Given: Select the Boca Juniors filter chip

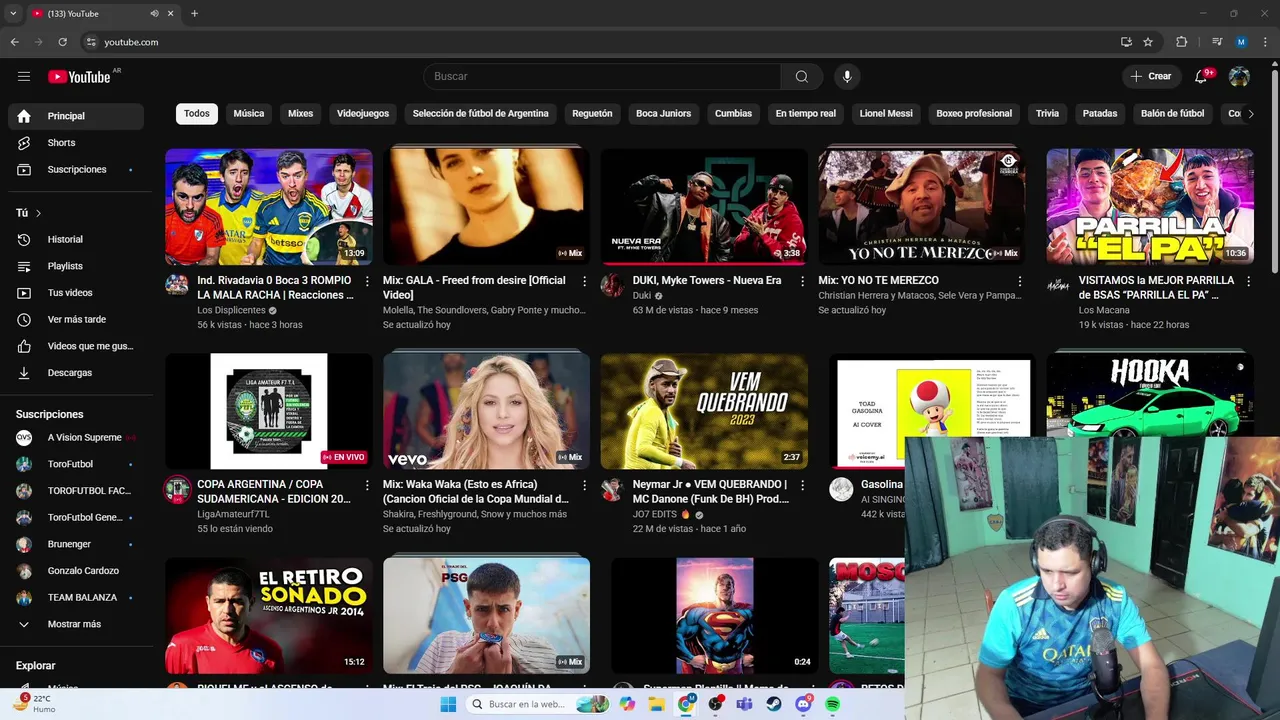Looking at the screenshot, I should (x=664, y=114).
